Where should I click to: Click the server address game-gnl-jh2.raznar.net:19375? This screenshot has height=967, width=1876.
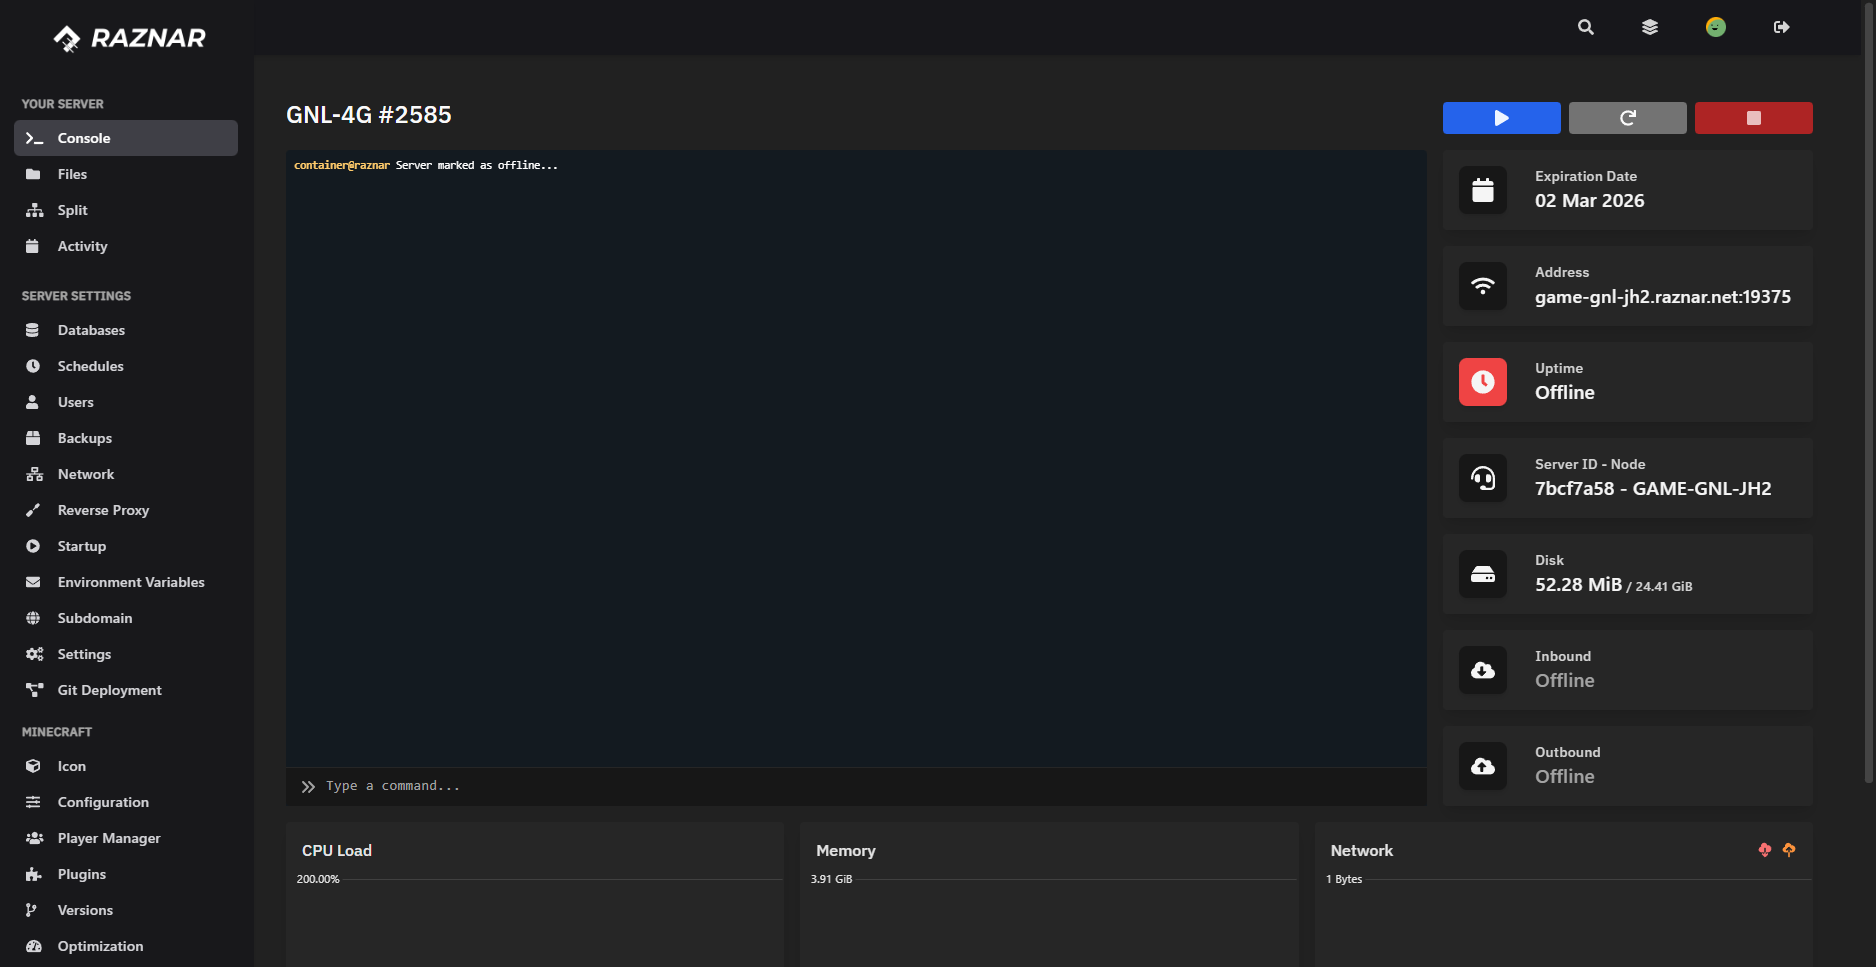pyautogui.click(x=1662, y=297)
